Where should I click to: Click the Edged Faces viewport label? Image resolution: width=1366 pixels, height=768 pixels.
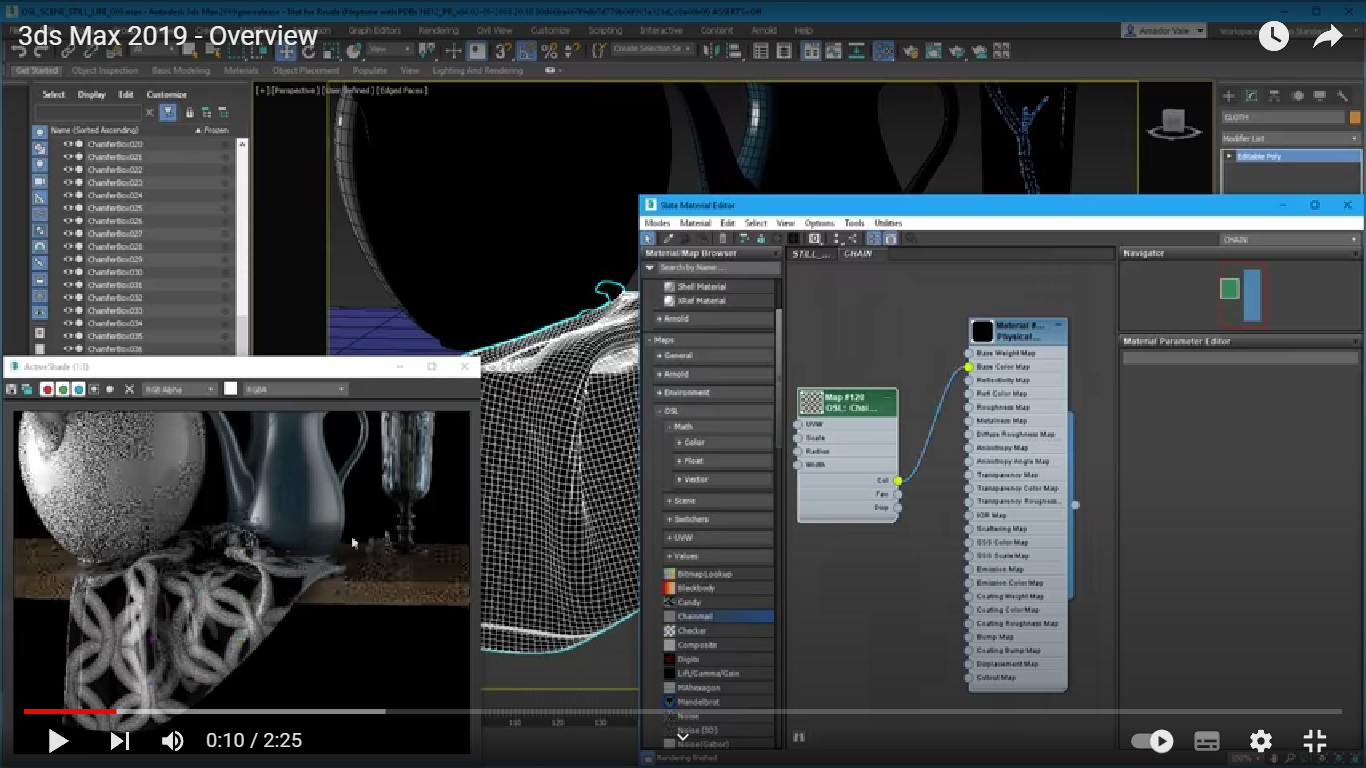click(x=402, y=91)
